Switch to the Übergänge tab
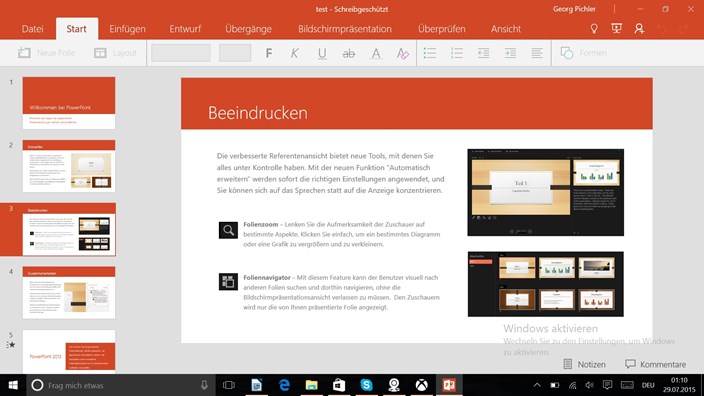 click(x=248, y=29)
